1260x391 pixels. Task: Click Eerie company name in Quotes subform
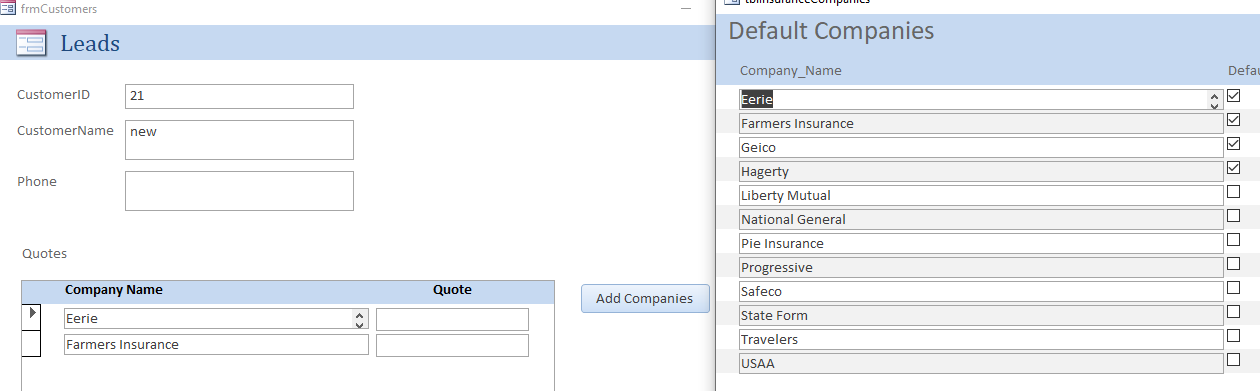click(216, 319)
